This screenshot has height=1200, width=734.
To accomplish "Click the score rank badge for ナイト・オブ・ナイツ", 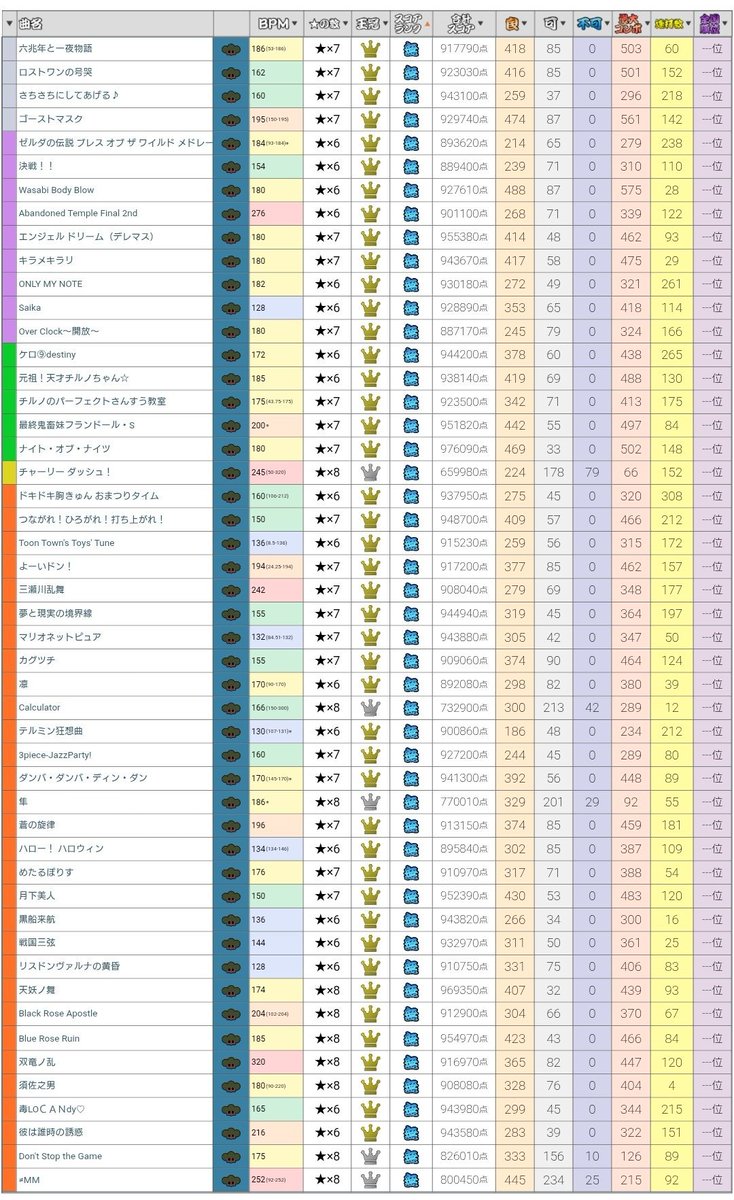I will [411, 448].
